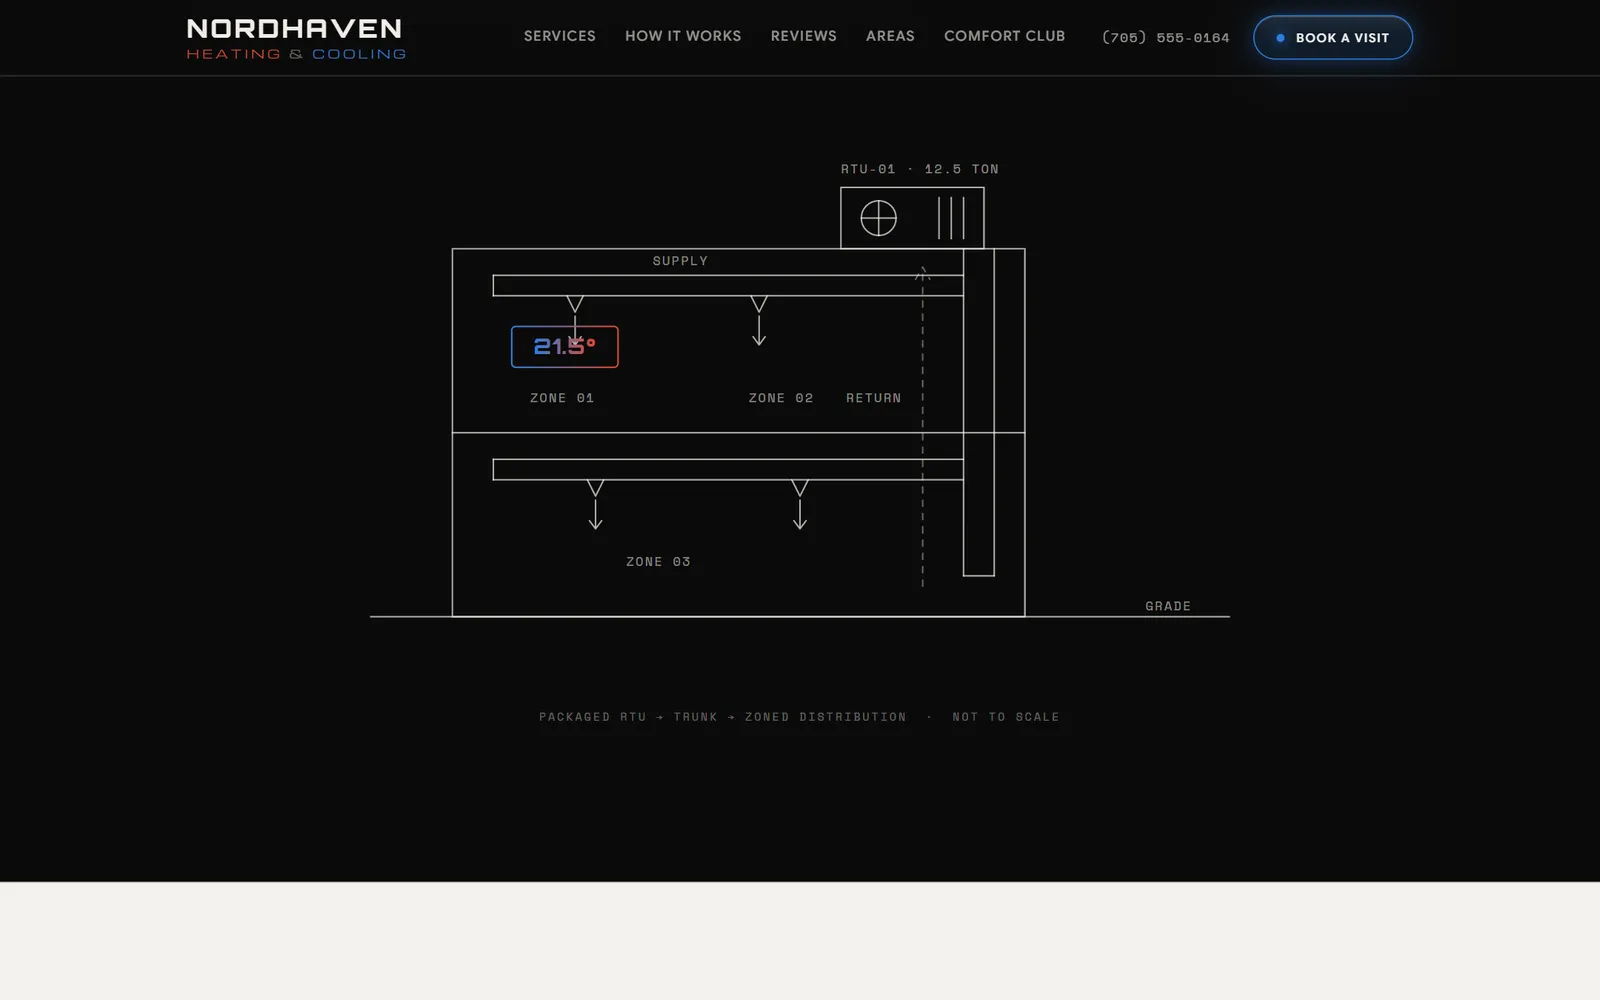Click the ZONE 02 label
The image size is (1600, 1000).
781,398
